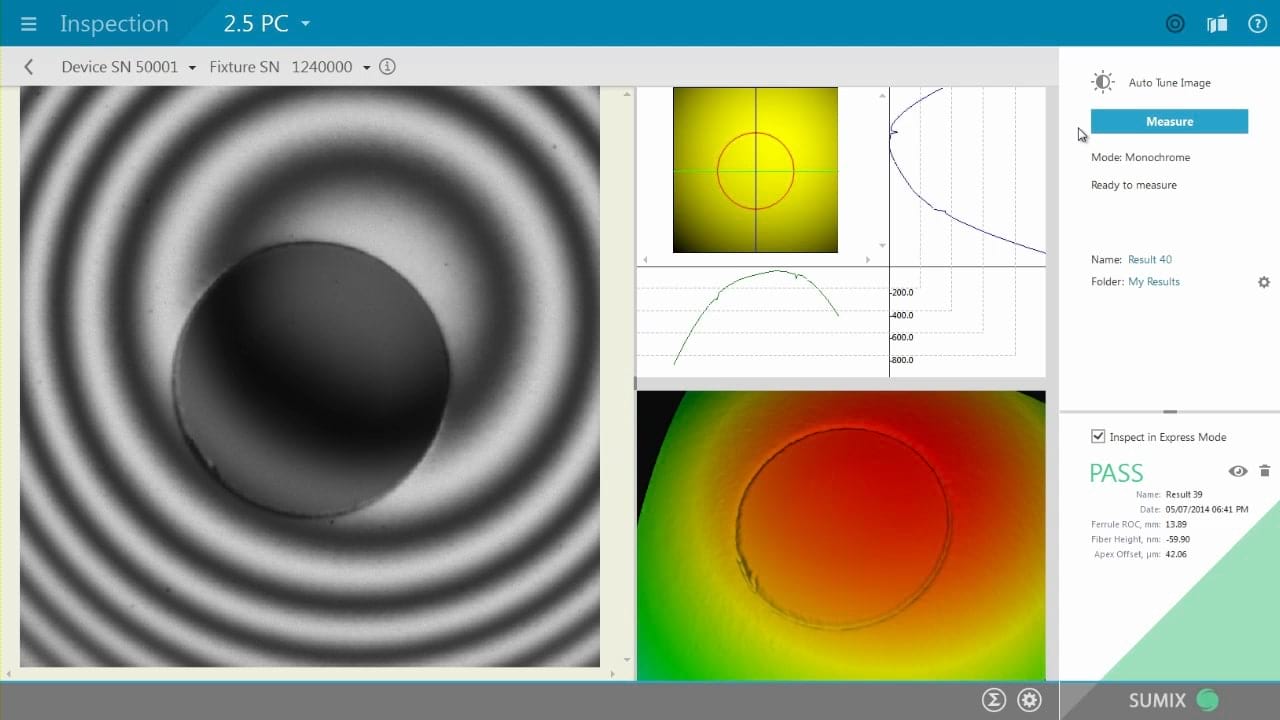This screenshot has height=720, width=1280.
Task: Click the "-400.0" axis label
Action: (901, 315)
